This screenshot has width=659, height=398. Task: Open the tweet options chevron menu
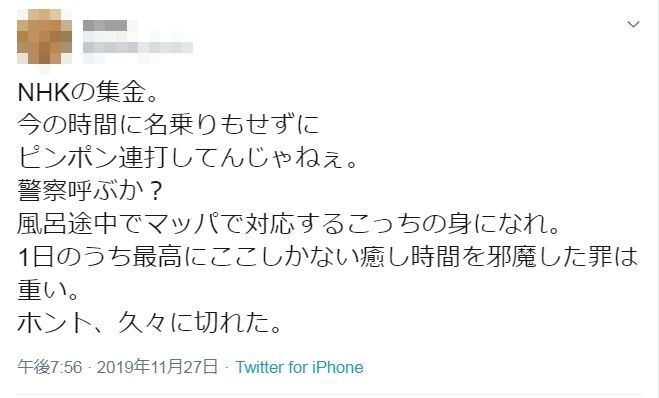[633, 24]
